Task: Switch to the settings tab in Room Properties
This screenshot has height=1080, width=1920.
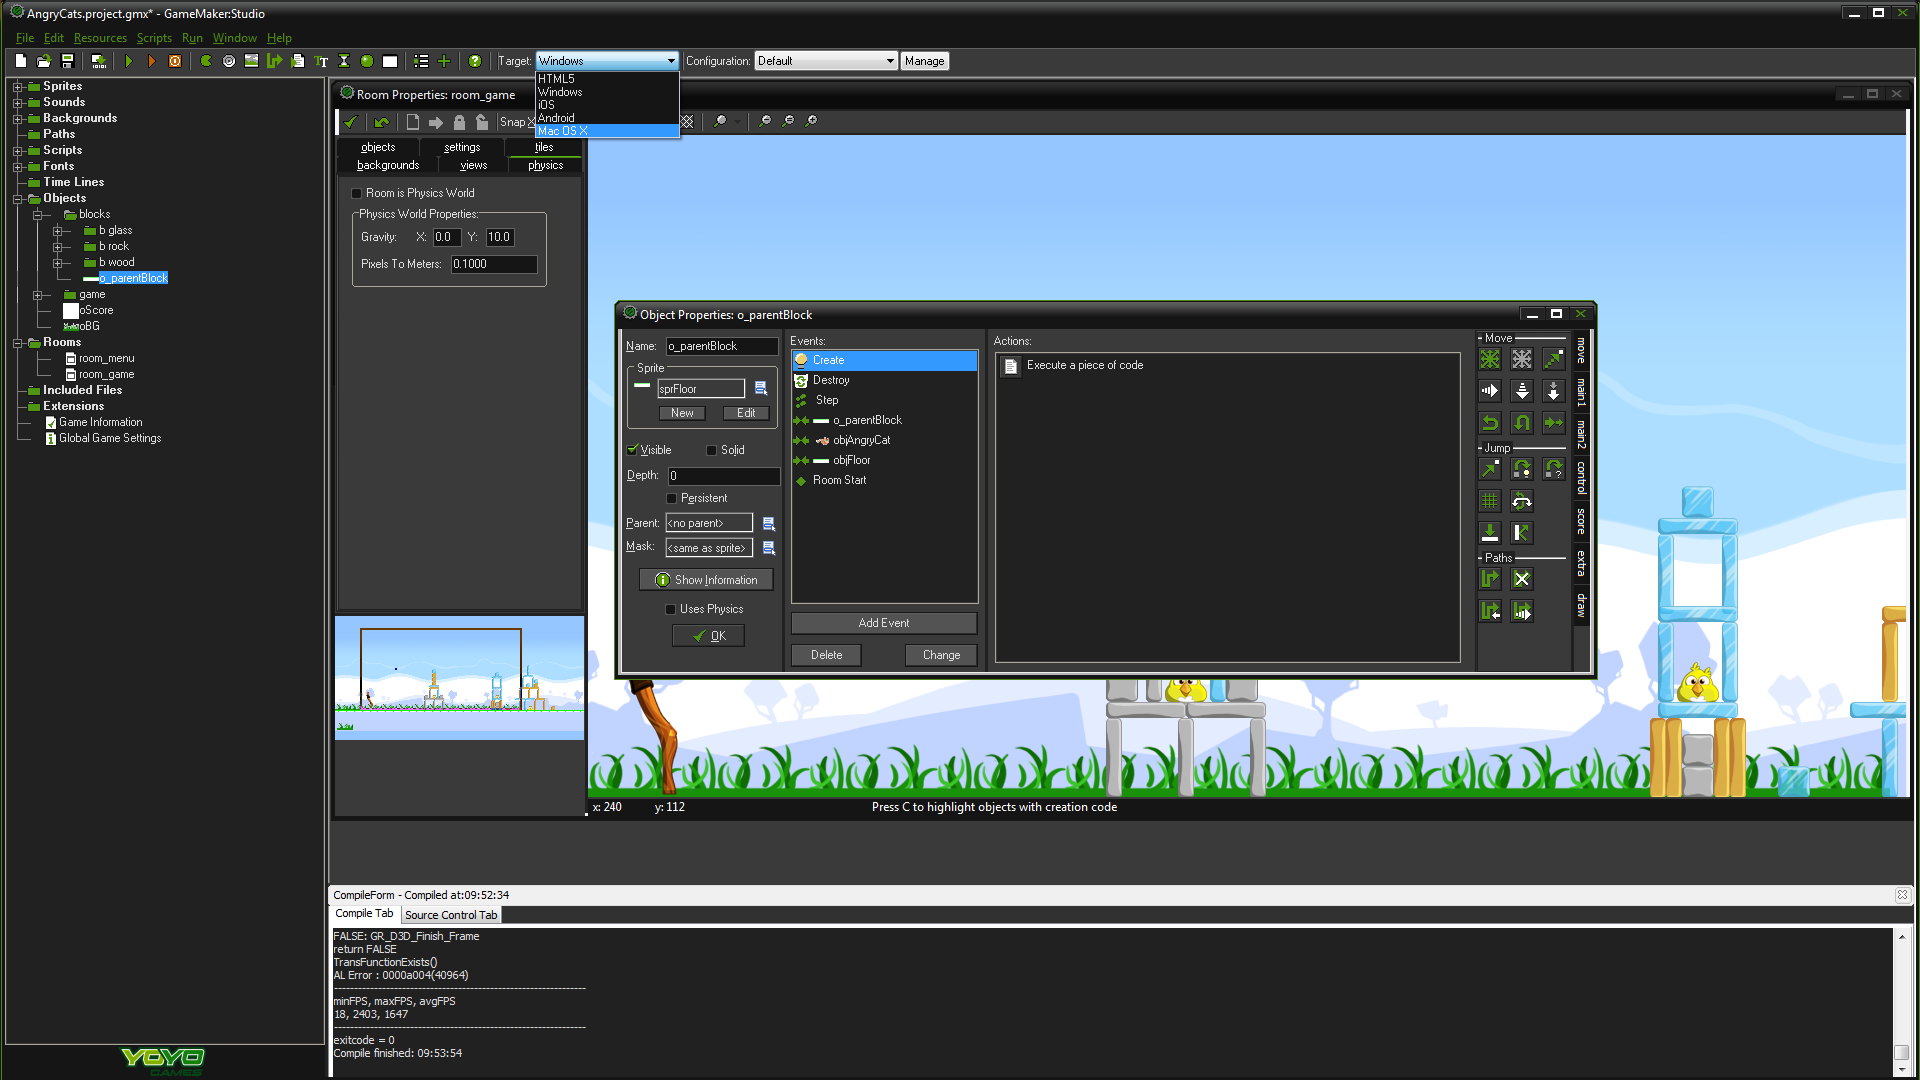Action: coord(462,147)
